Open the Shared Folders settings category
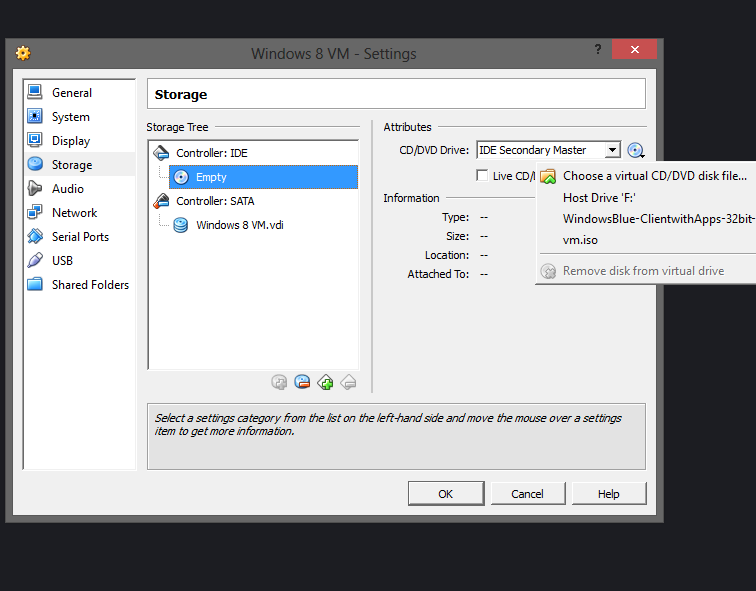756x591 pixels. [x=80, y=284]
